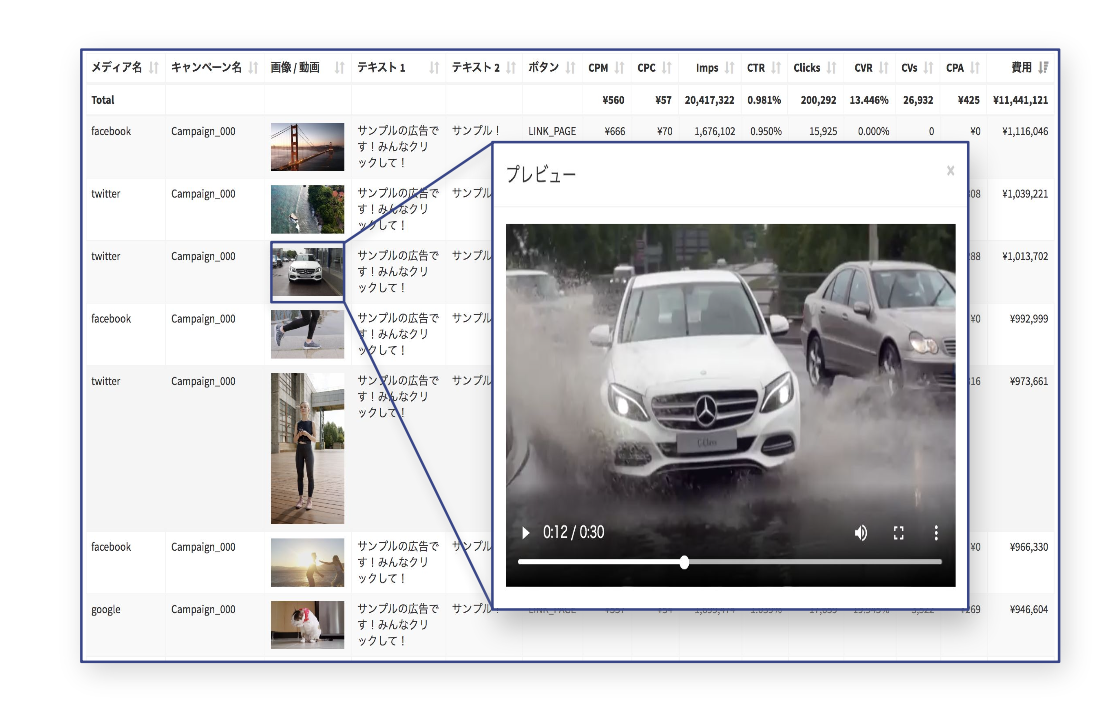Open the cat thumbnail
The width and height of the screenshot is (1106, 722).
pos(308,625)
